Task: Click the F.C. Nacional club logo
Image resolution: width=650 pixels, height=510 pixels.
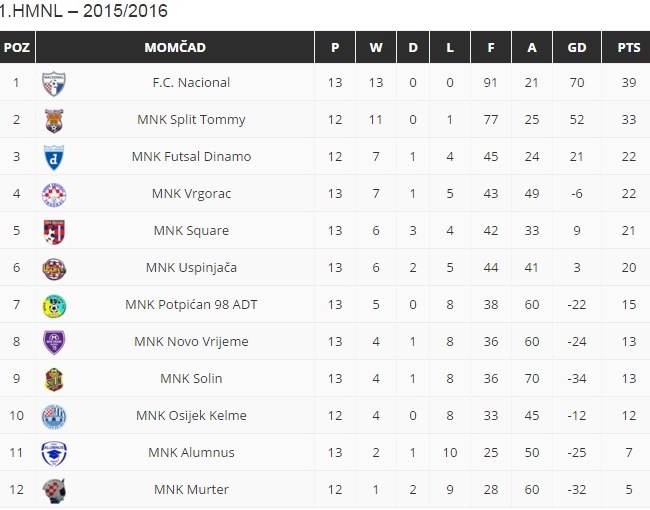Action: [53, 83]
